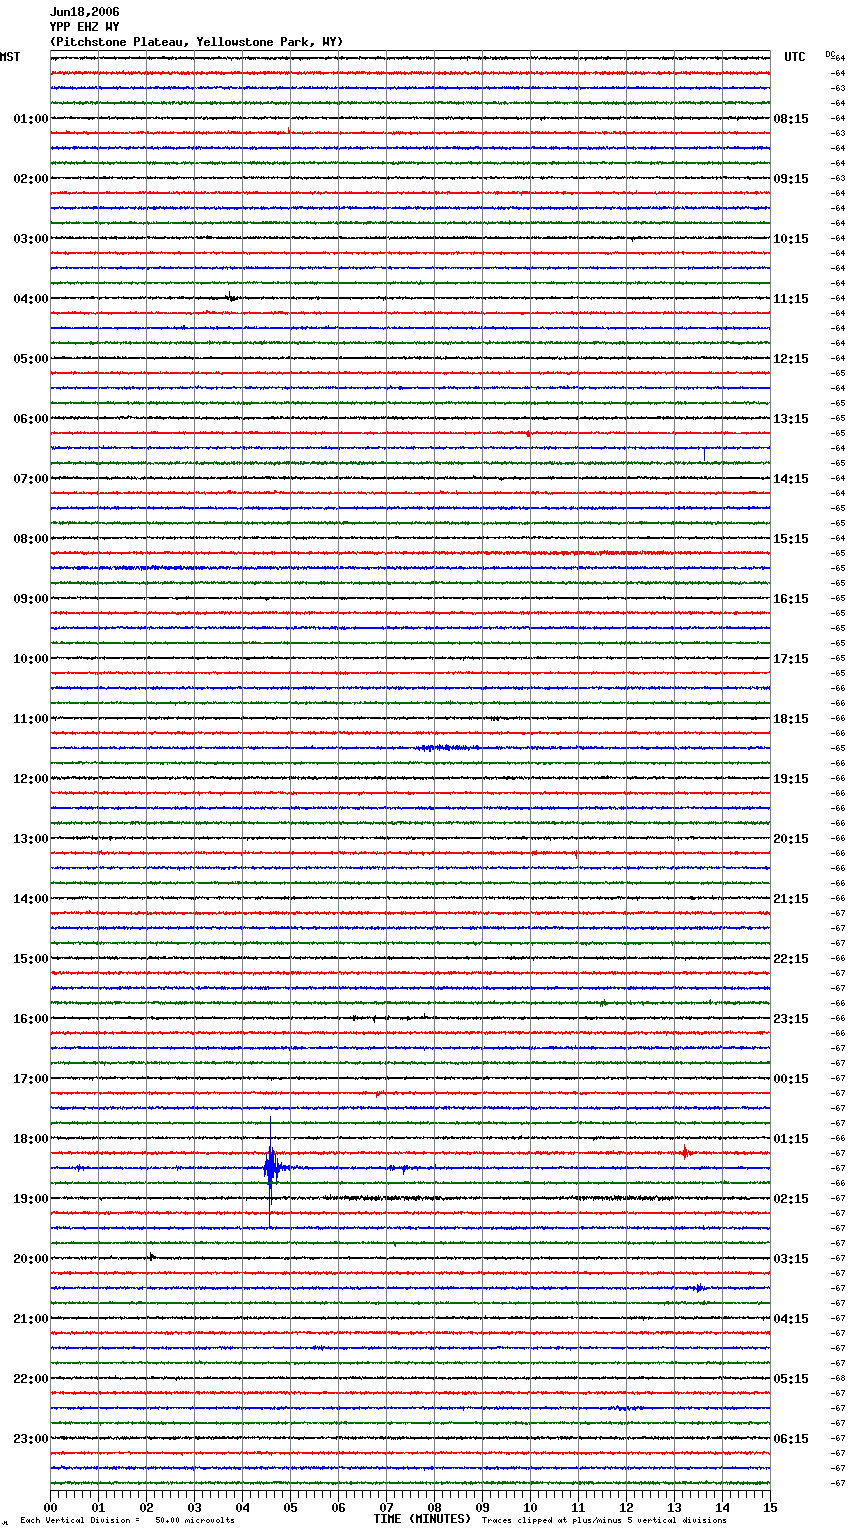The height and width of the screenshot is (1534, 850).
Task: Click the 20:00 MST hour label
Action: coord(31,1259)
